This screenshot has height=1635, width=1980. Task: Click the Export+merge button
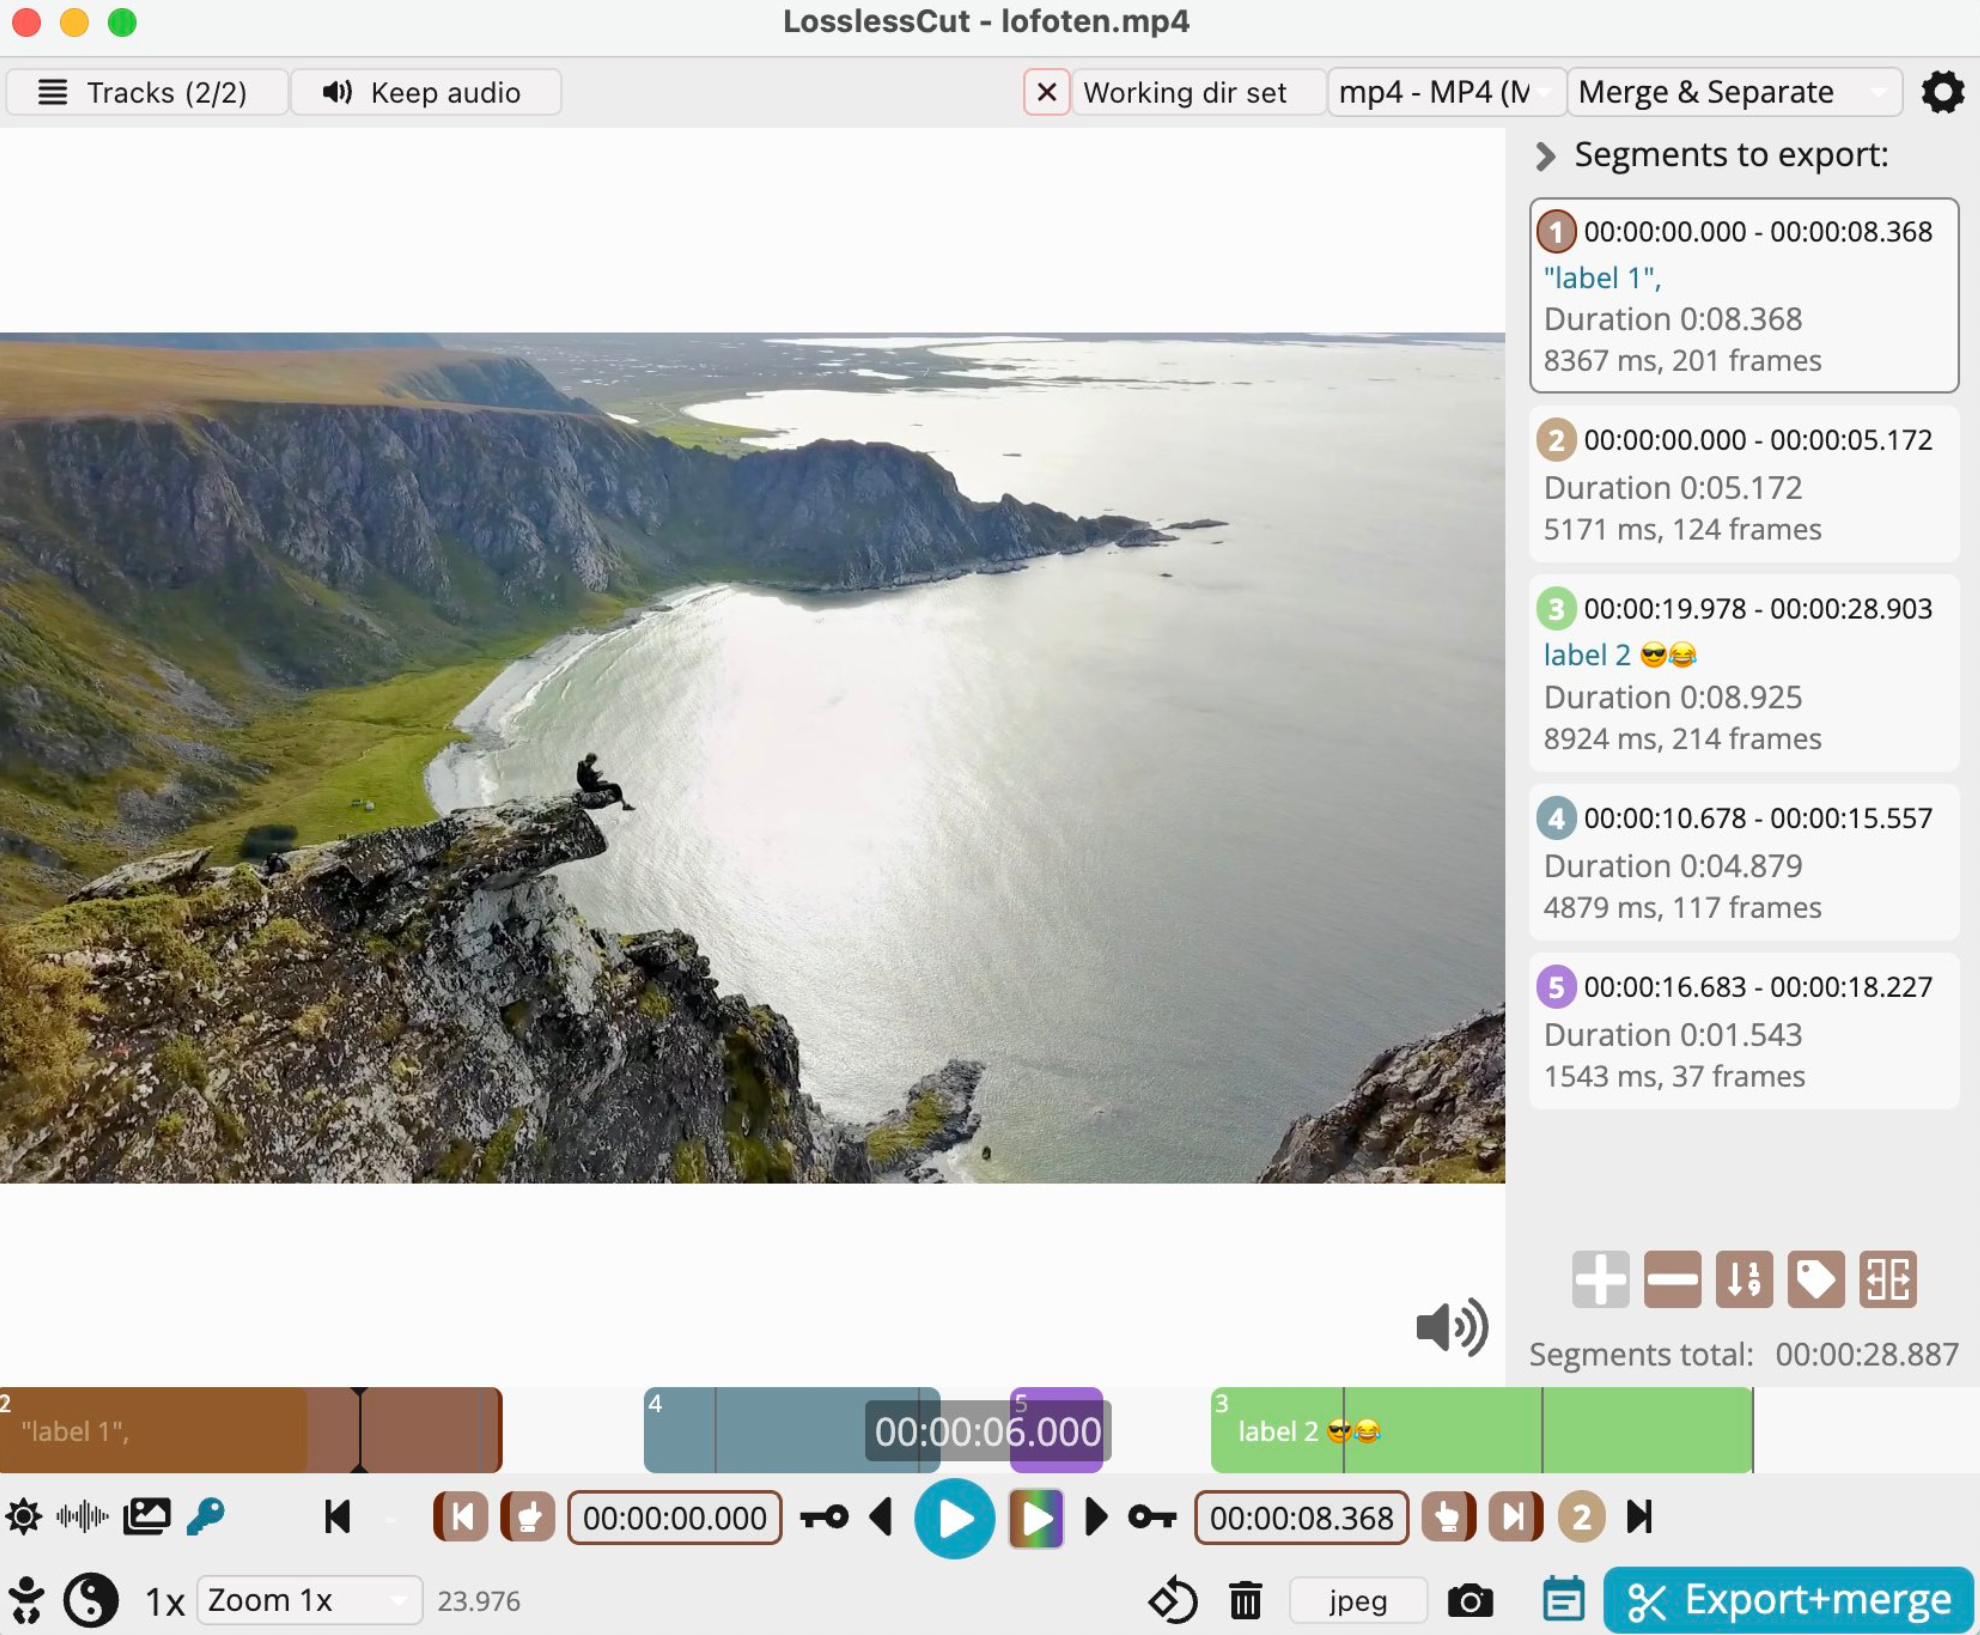pos(1788,1600)
